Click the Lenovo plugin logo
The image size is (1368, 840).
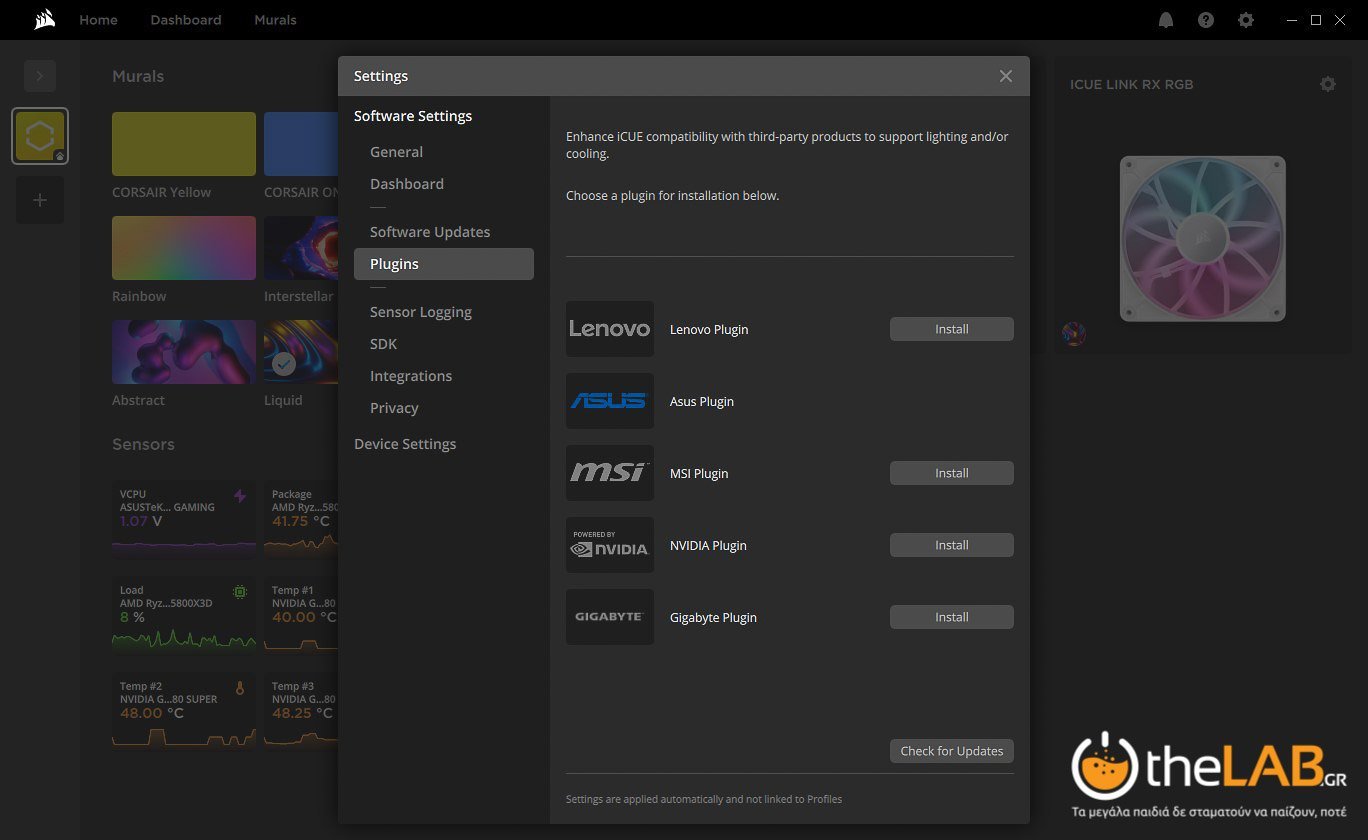[610, 329]
